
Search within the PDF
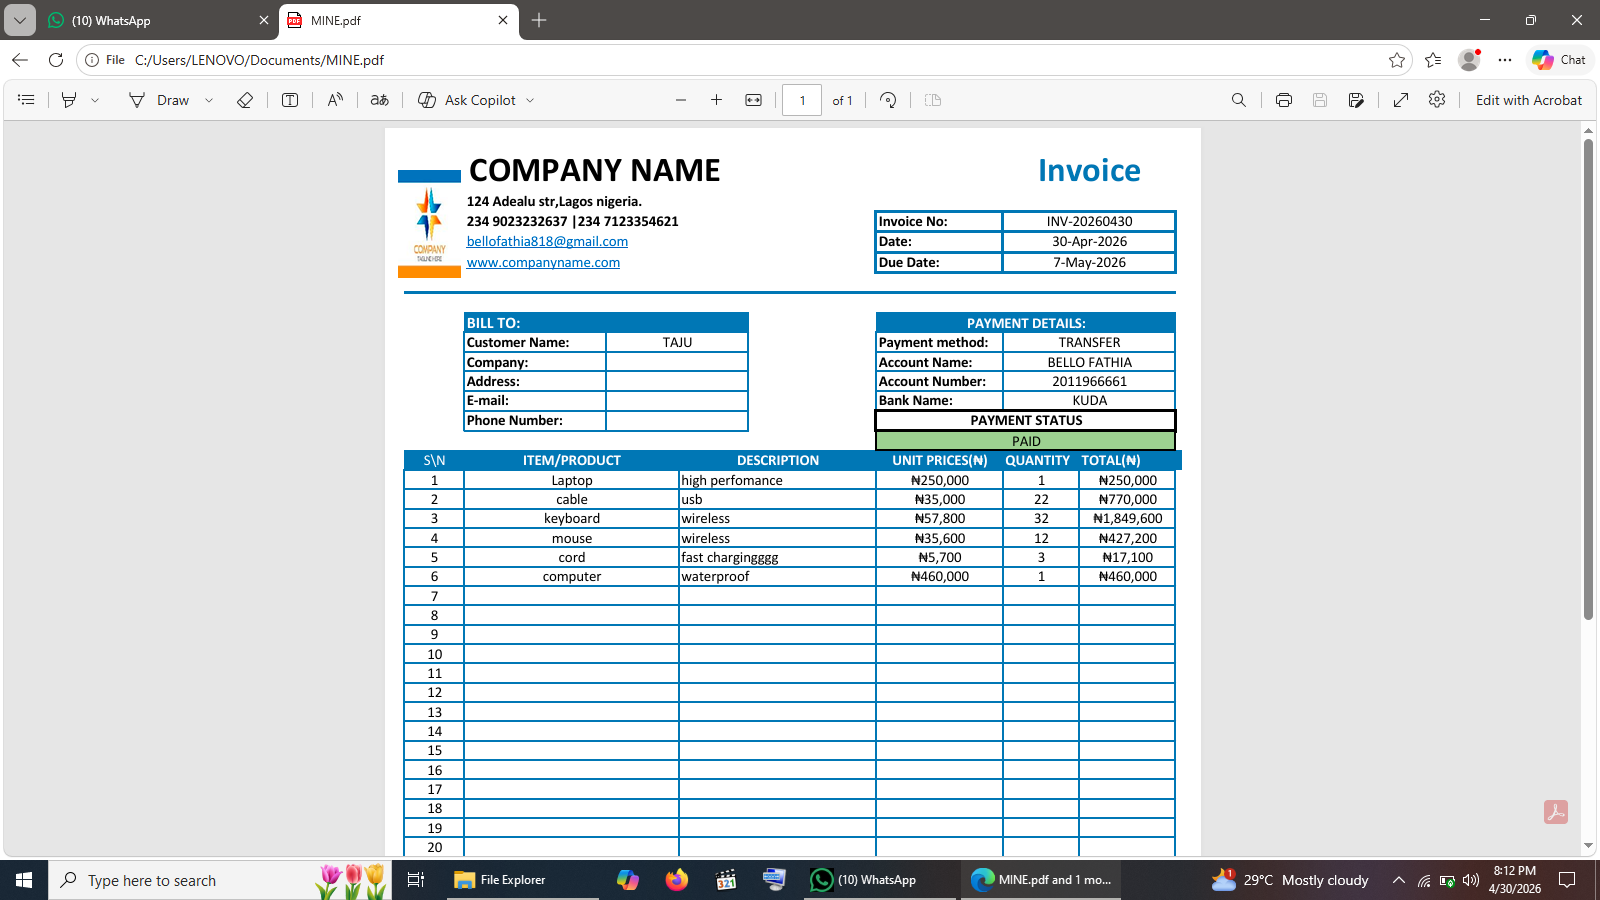tap(1239, 100)
